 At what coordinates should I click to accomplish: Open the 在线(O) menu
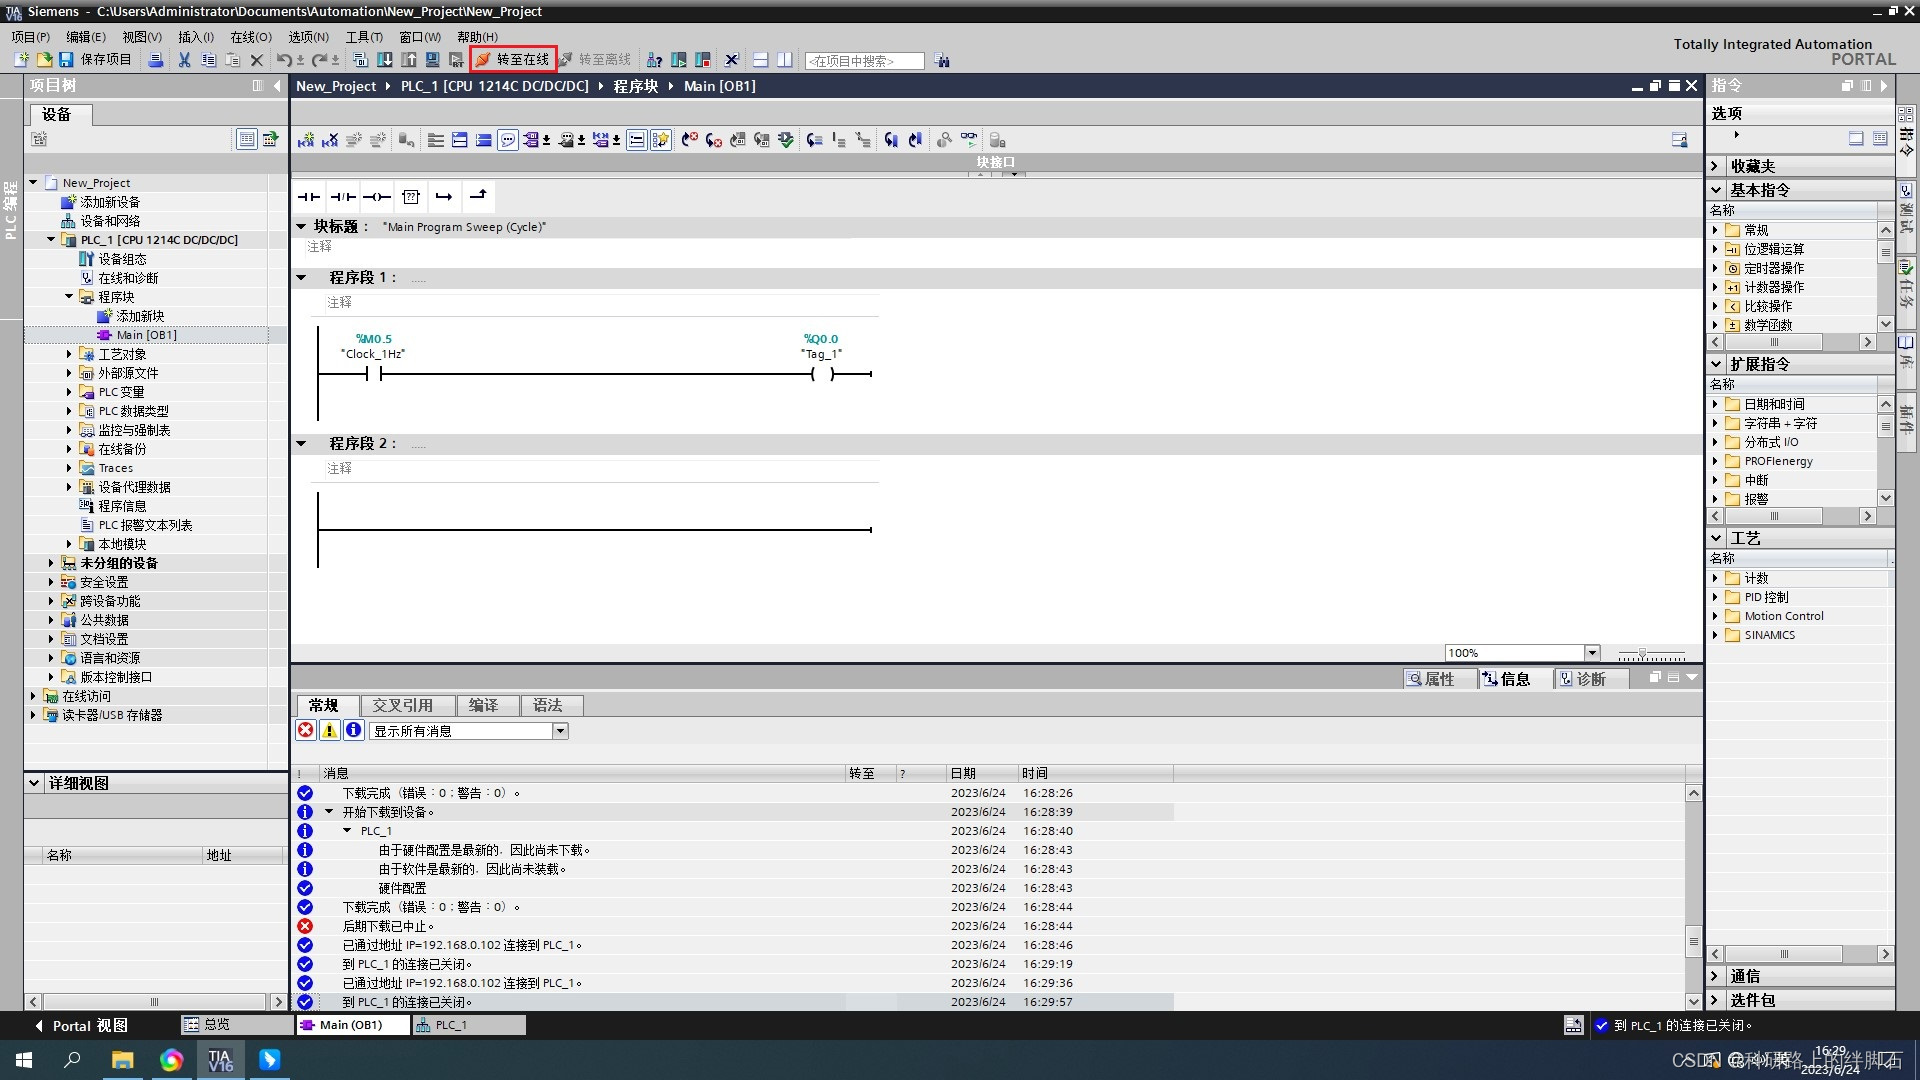click(x=251, y=37)
